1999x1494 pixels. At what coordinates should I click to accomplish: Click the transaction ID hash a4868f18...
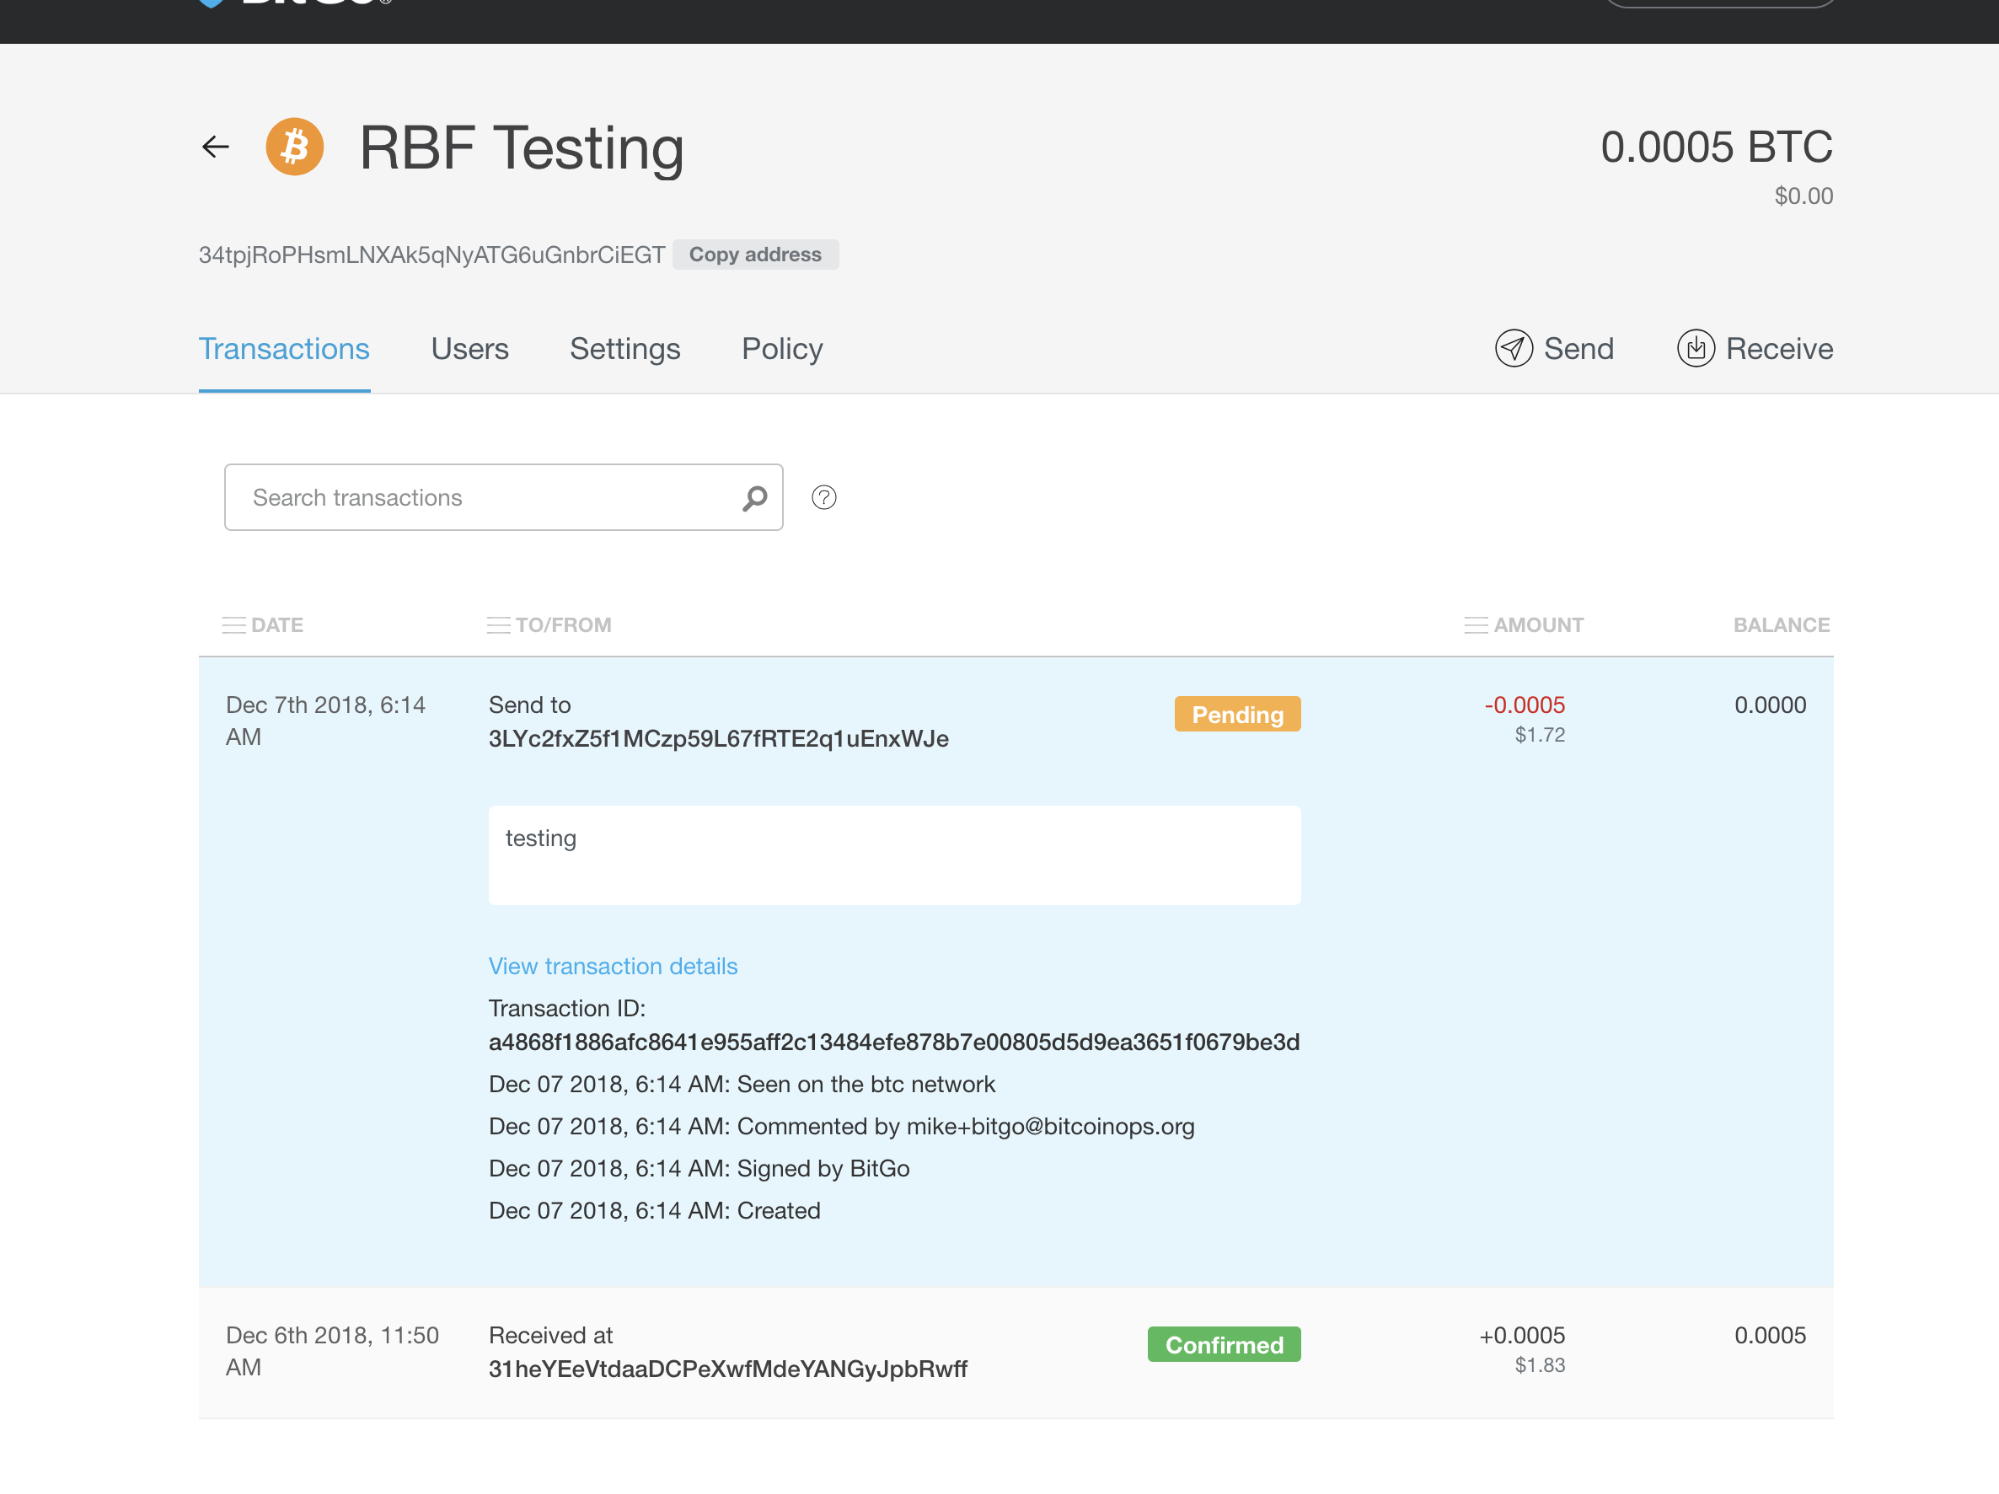[894, 1042]
